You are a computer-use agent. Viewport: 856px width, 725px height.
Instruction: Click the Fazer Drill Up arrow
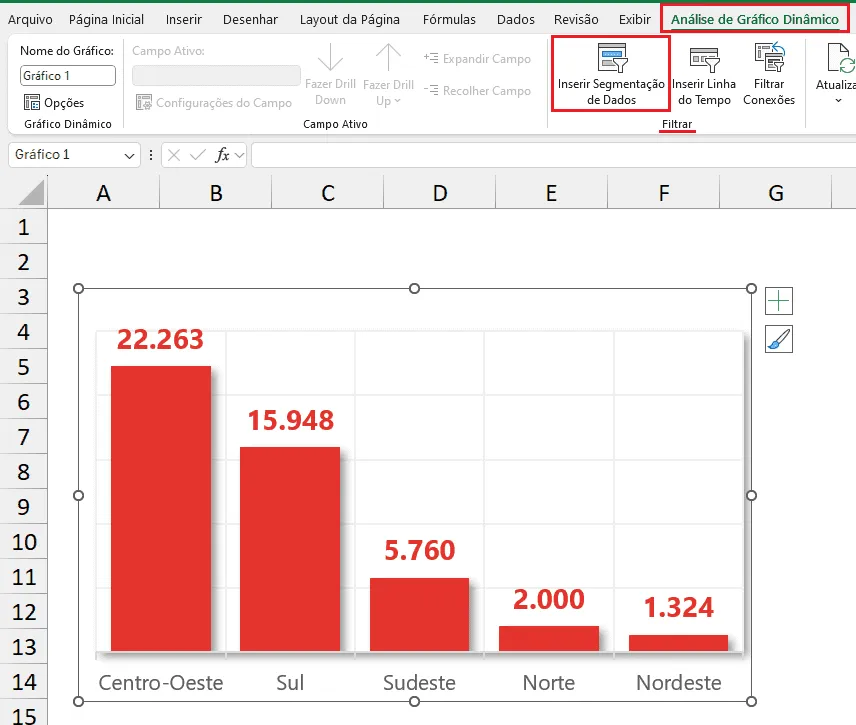(x=388, y=58)
